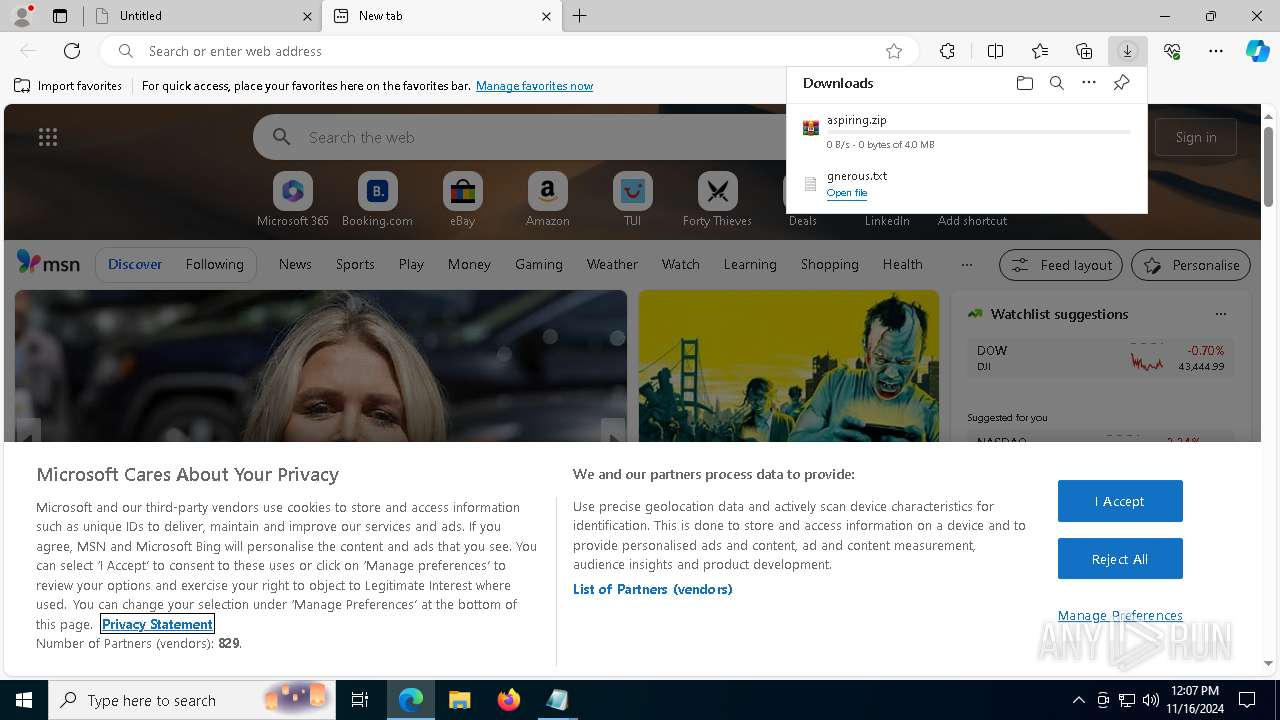Open Windows Start menu
This screenshot has width=1280, height=720.
[x=24, y=700]
